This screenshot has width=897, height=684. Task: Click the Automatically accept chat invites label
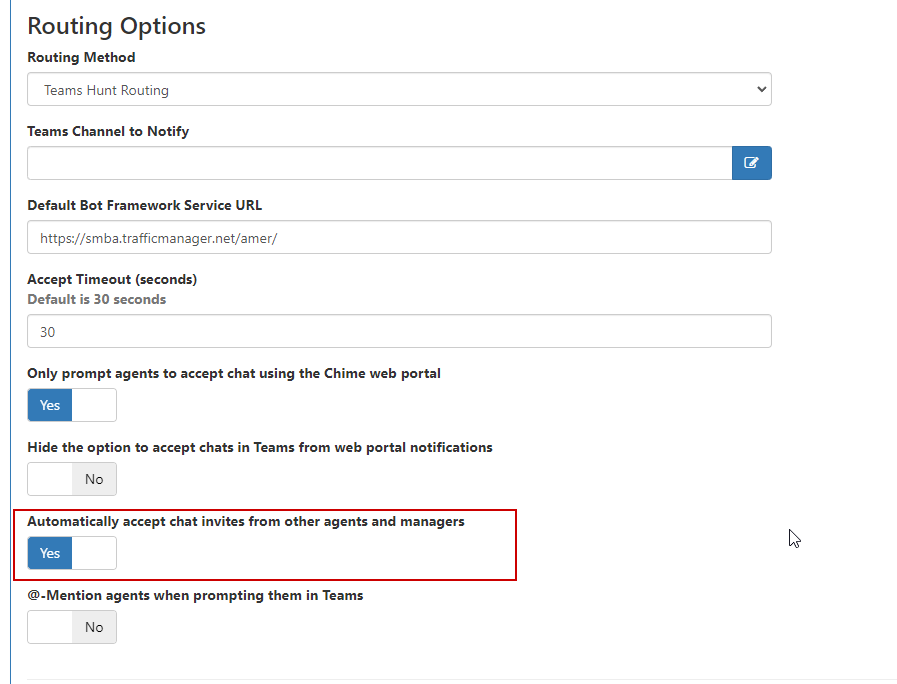click(x=246, y=522)
